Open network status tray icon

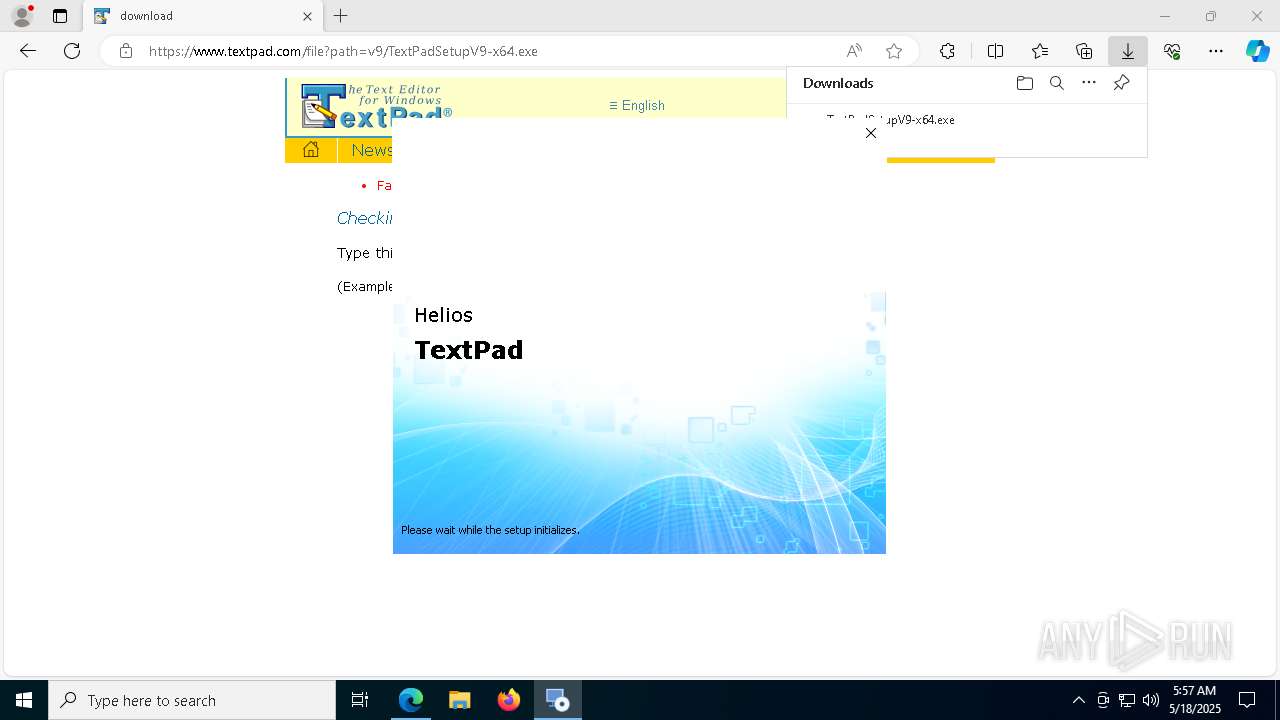point(1127,700)
